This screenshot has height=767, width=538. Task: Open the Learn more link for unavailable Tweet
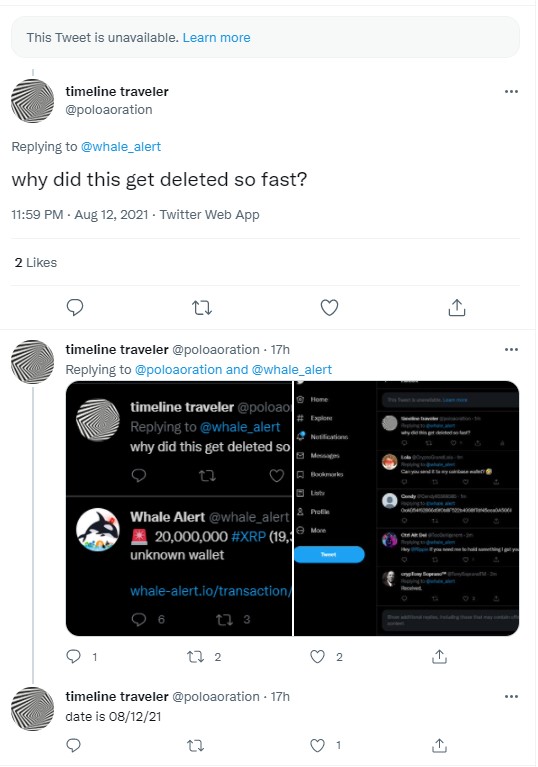[x=216, y=38]
